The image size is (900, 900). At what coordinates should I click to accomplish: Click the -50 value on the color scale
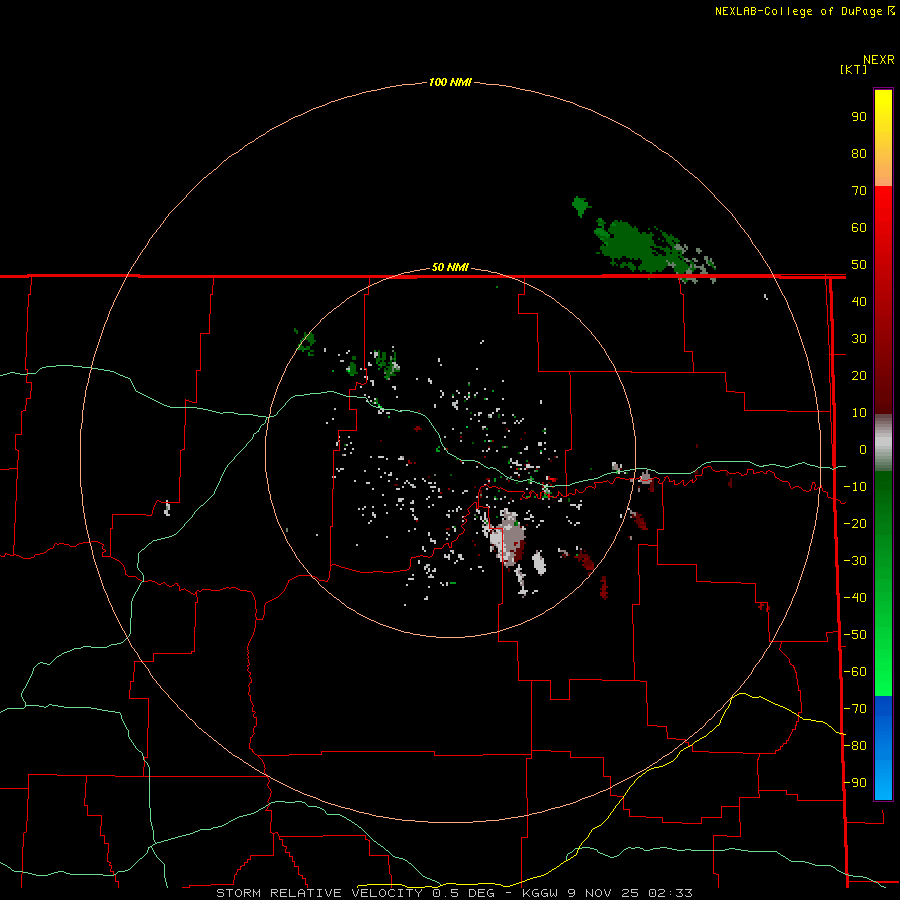click(x=855, y=635)
